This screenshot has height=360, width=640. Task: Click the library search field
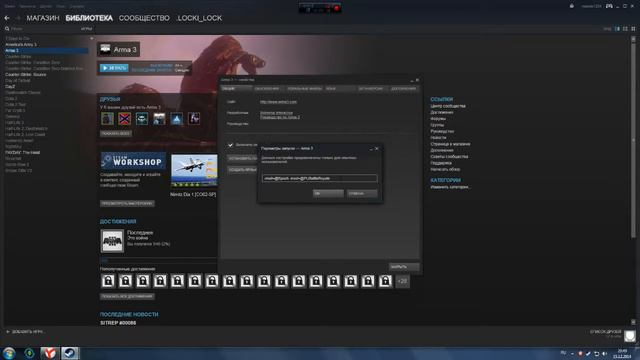click(43, 29)
